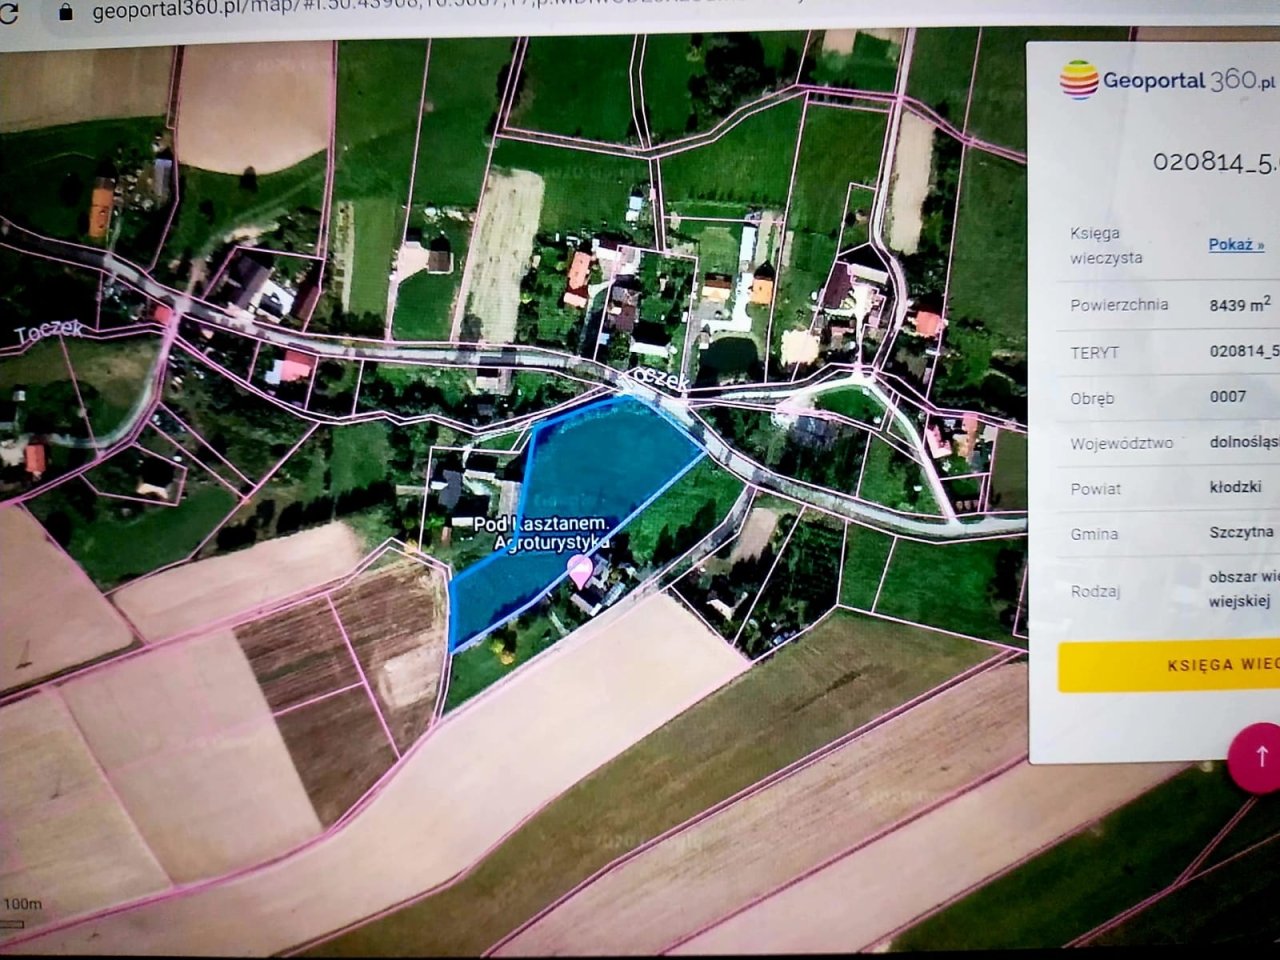Select the 8439 m² area value
Image resolution: width=1280 pixels, height=960 pixels.
(1239, 304)
